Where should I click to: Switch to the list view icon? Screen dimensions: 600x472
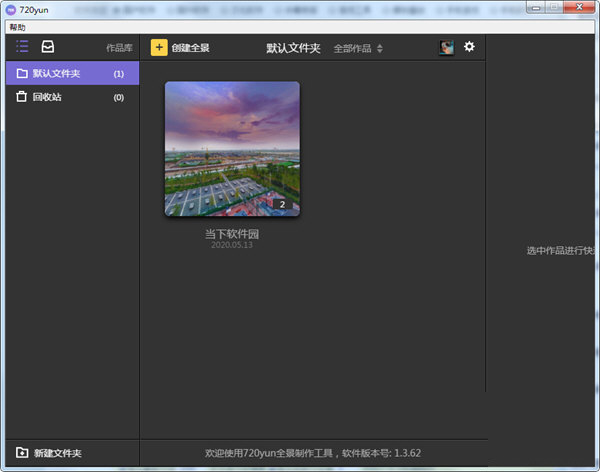[22, 47]
